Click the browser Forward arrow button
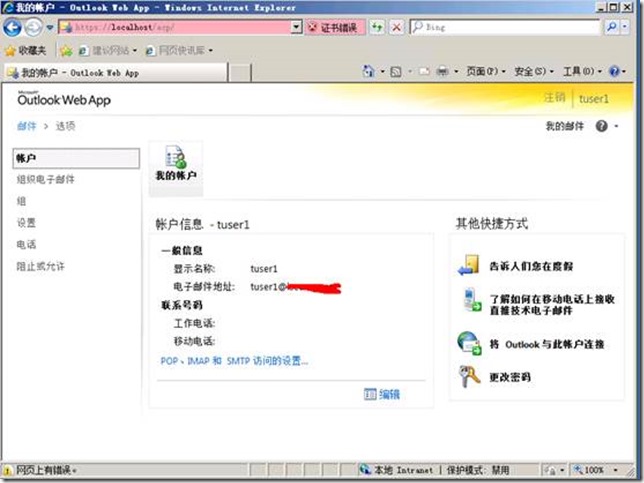Viewport: 644px width, 483px height. pos(34,28)
